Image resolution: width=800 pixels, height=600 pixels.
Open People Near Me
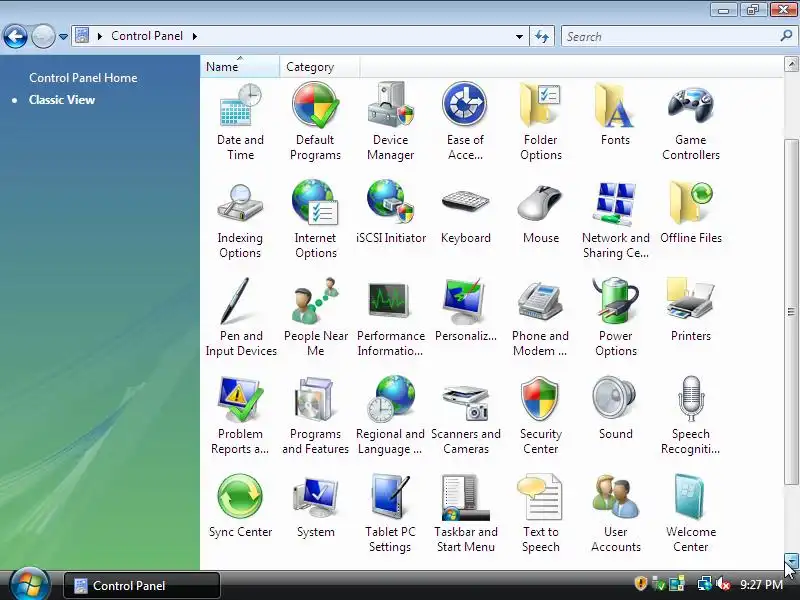315,318
